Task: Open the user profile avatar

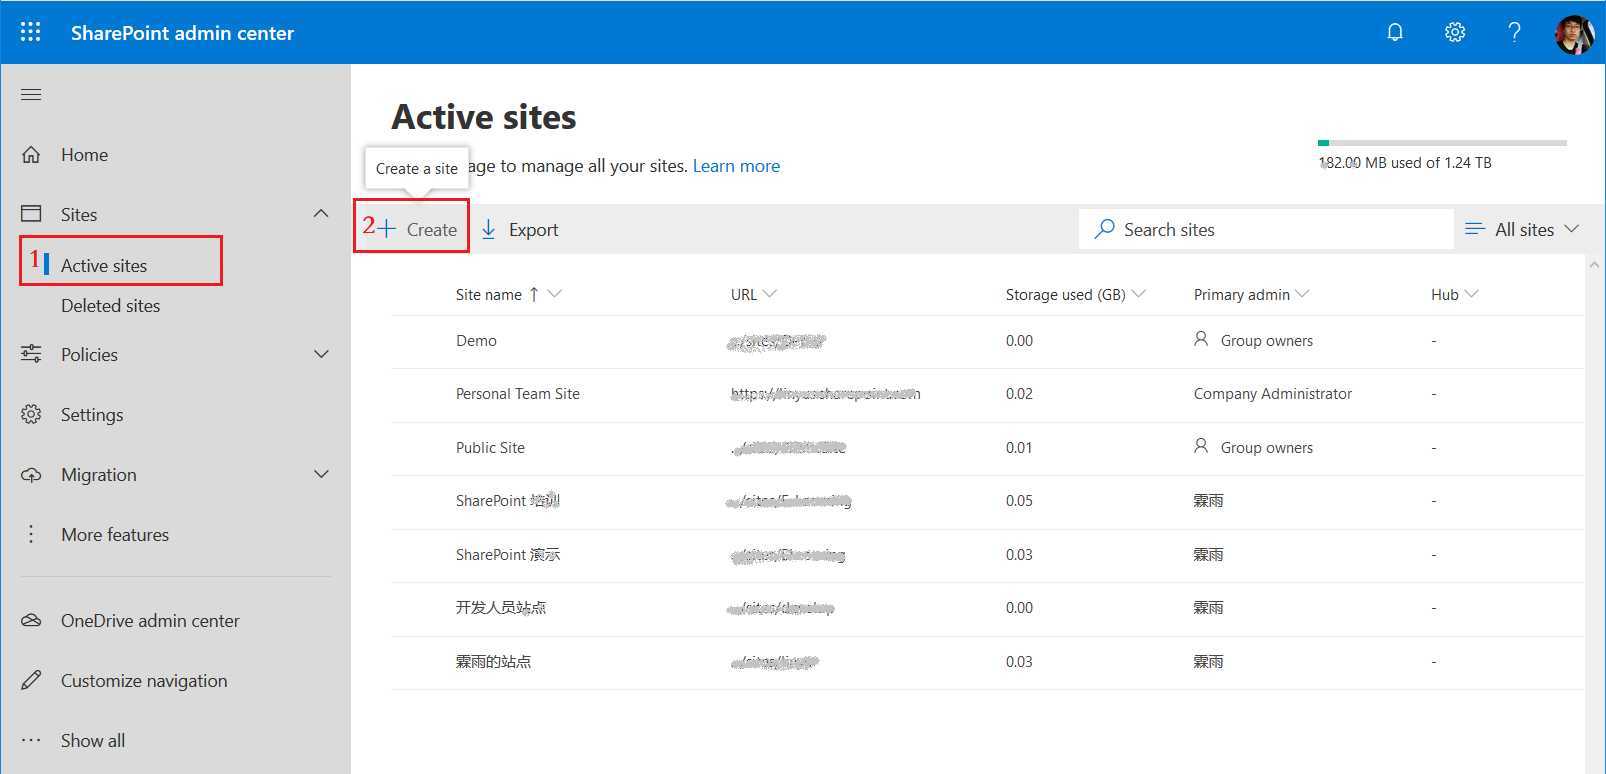Action: [x=1574, y=34]
